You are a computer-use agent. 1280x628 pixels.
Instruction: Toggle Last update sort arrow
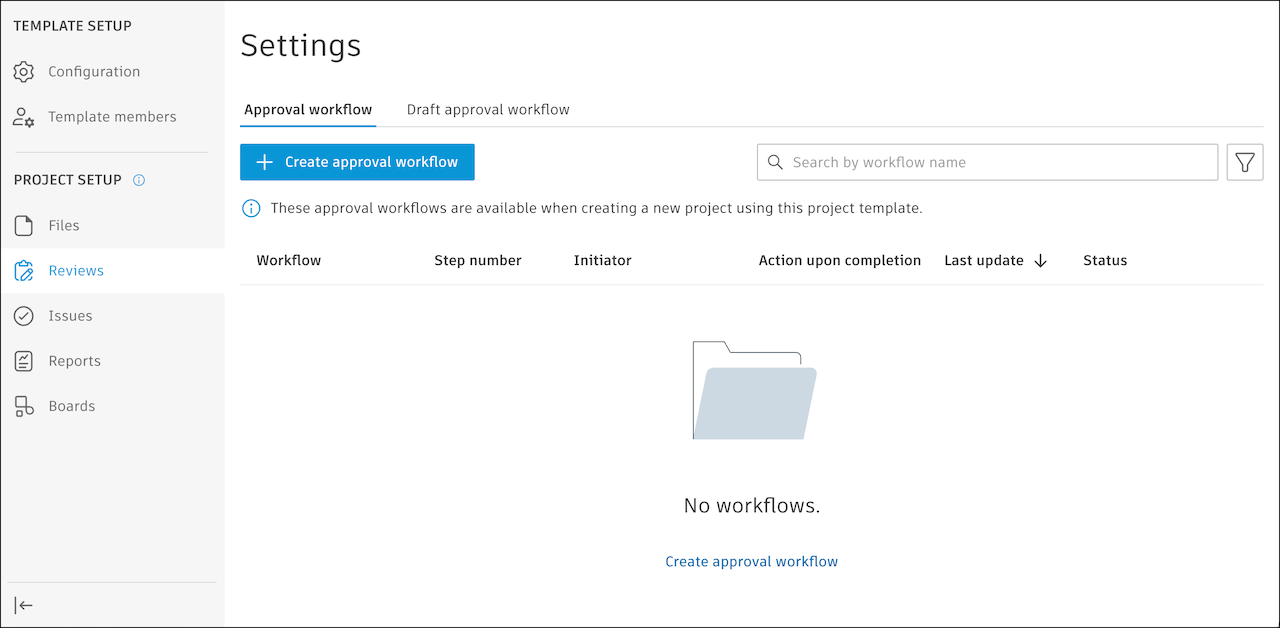click(x=1040, y=261)
